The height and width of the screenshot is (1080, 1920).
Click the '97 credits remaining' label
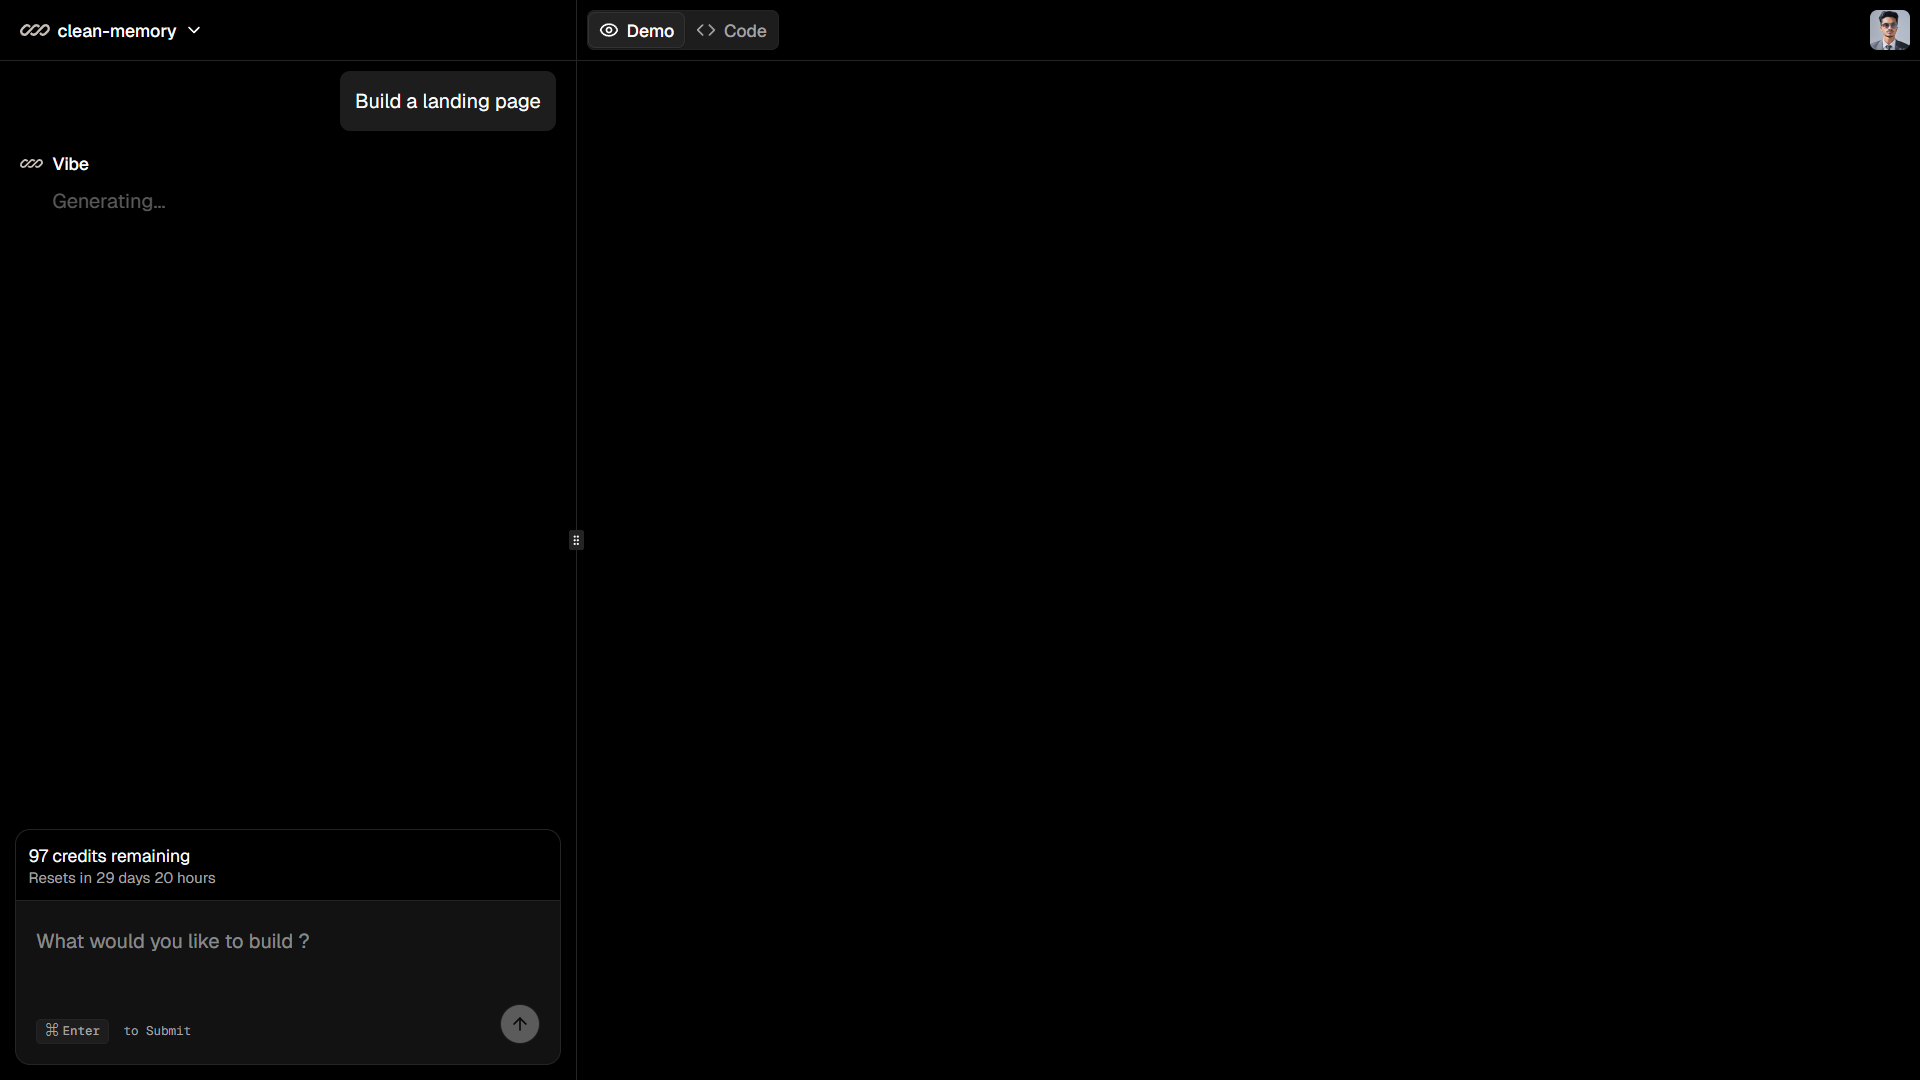(109, 856)
